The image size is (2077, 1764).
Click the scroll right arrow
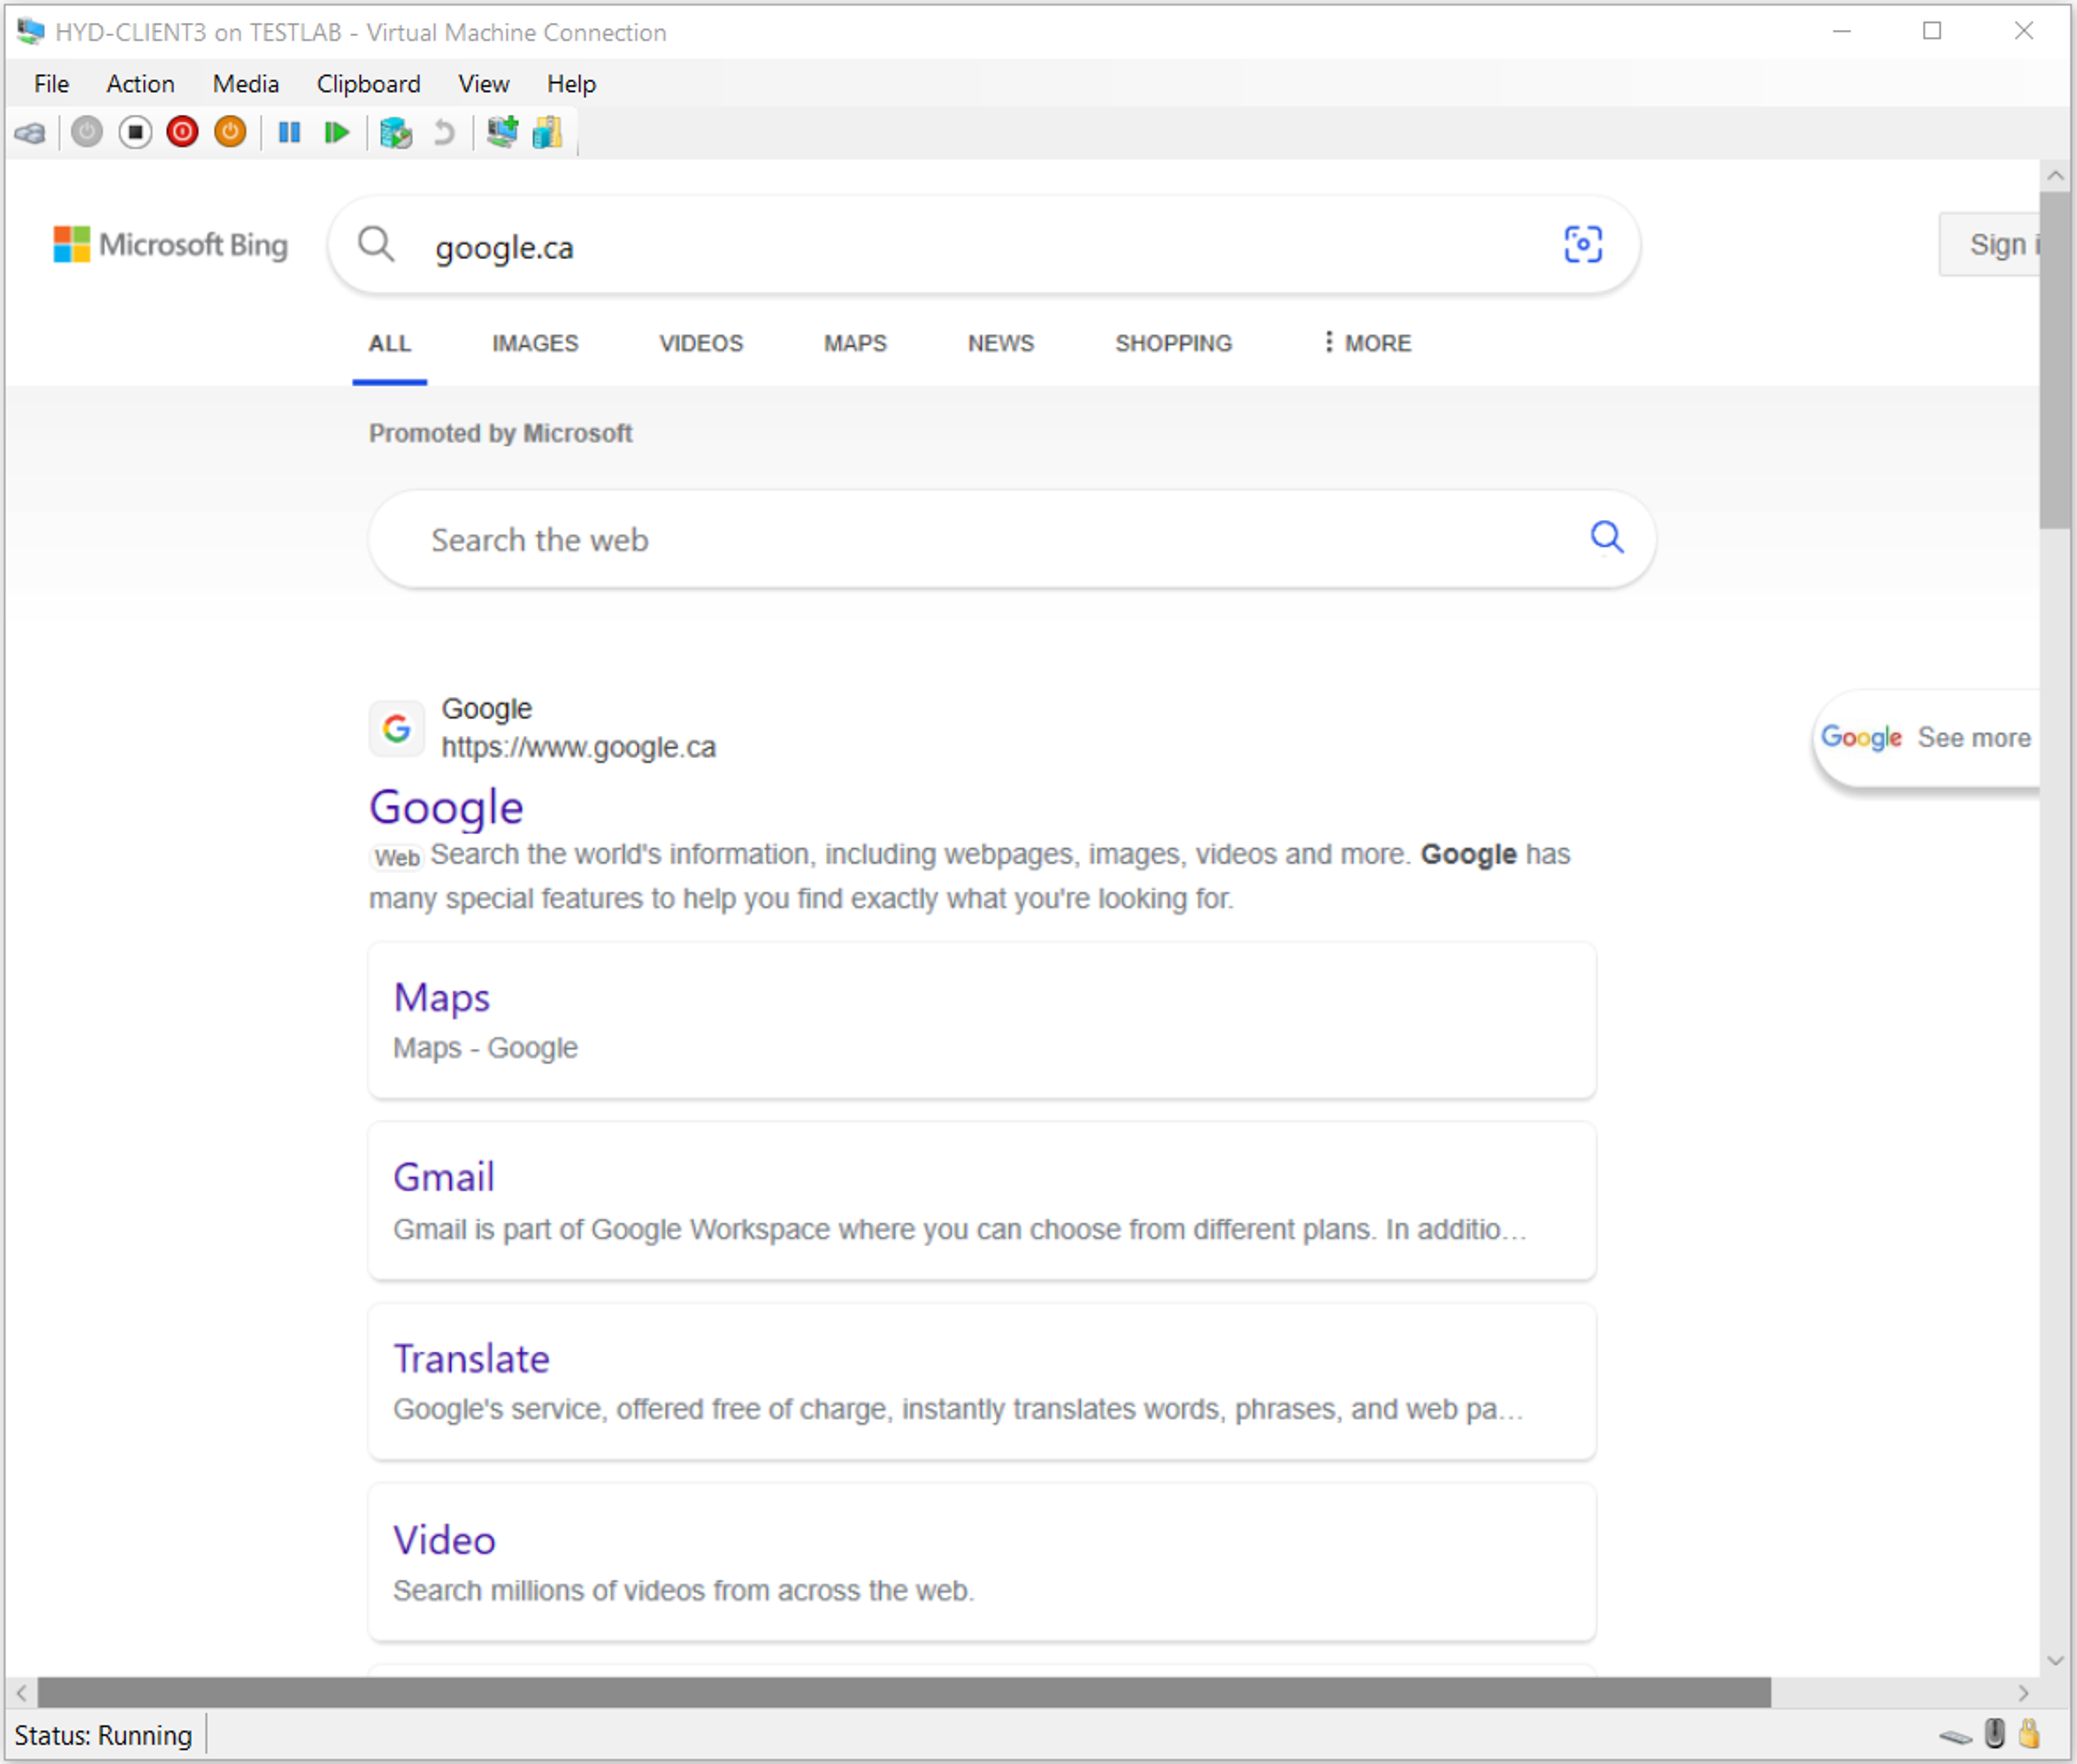[2024, 1693]
